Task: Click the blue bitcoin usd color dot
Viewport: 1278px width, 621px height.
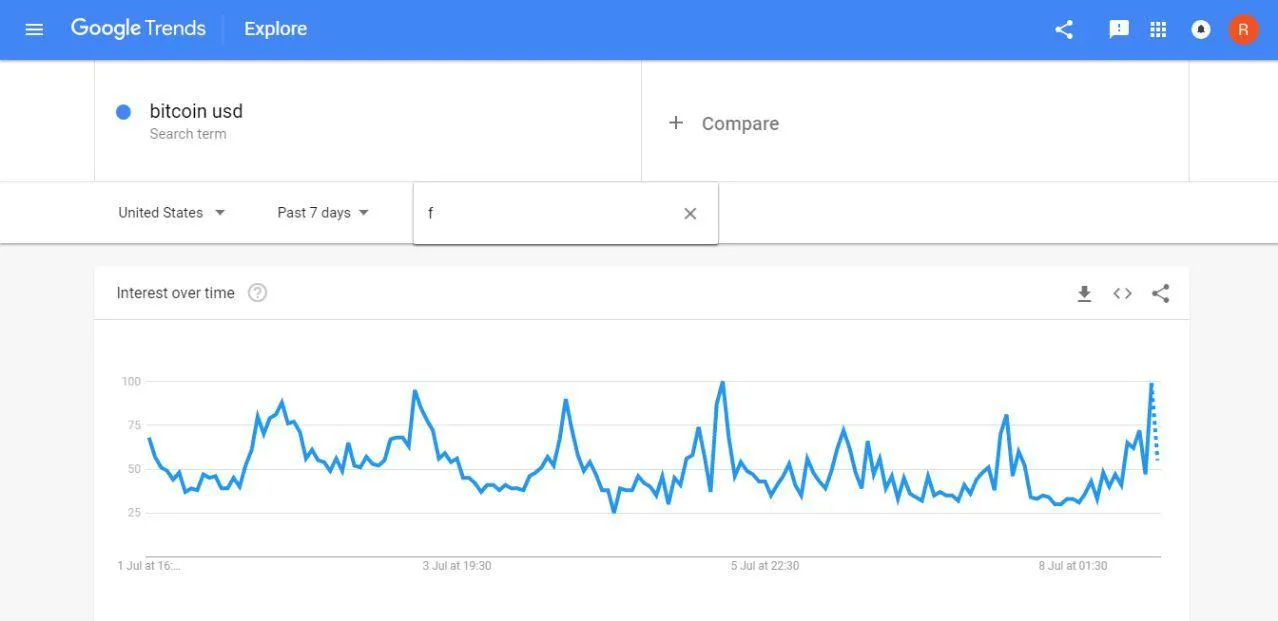Action: pyautogui.click(x=123, y=112)
